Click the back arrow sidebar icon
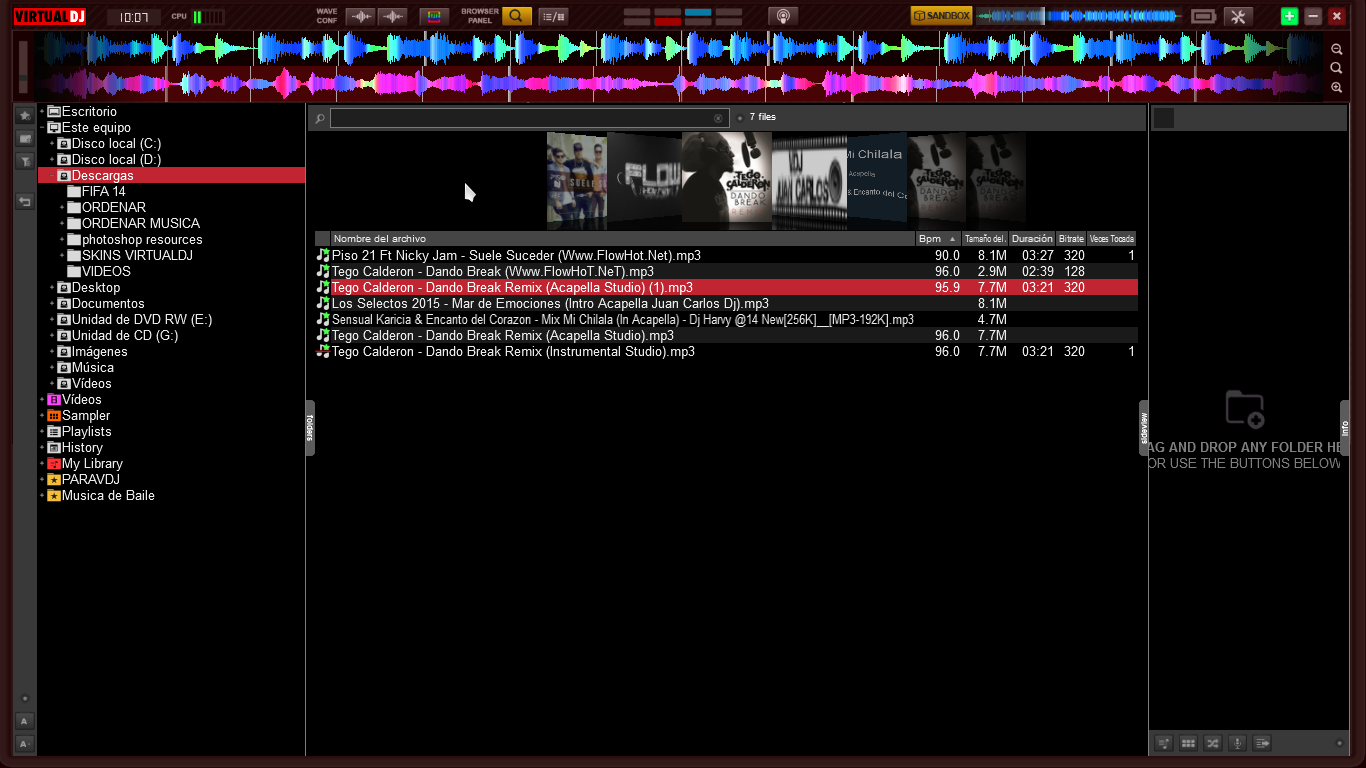The height and width of the screenshot is (768, 1366). click(24, 201)
